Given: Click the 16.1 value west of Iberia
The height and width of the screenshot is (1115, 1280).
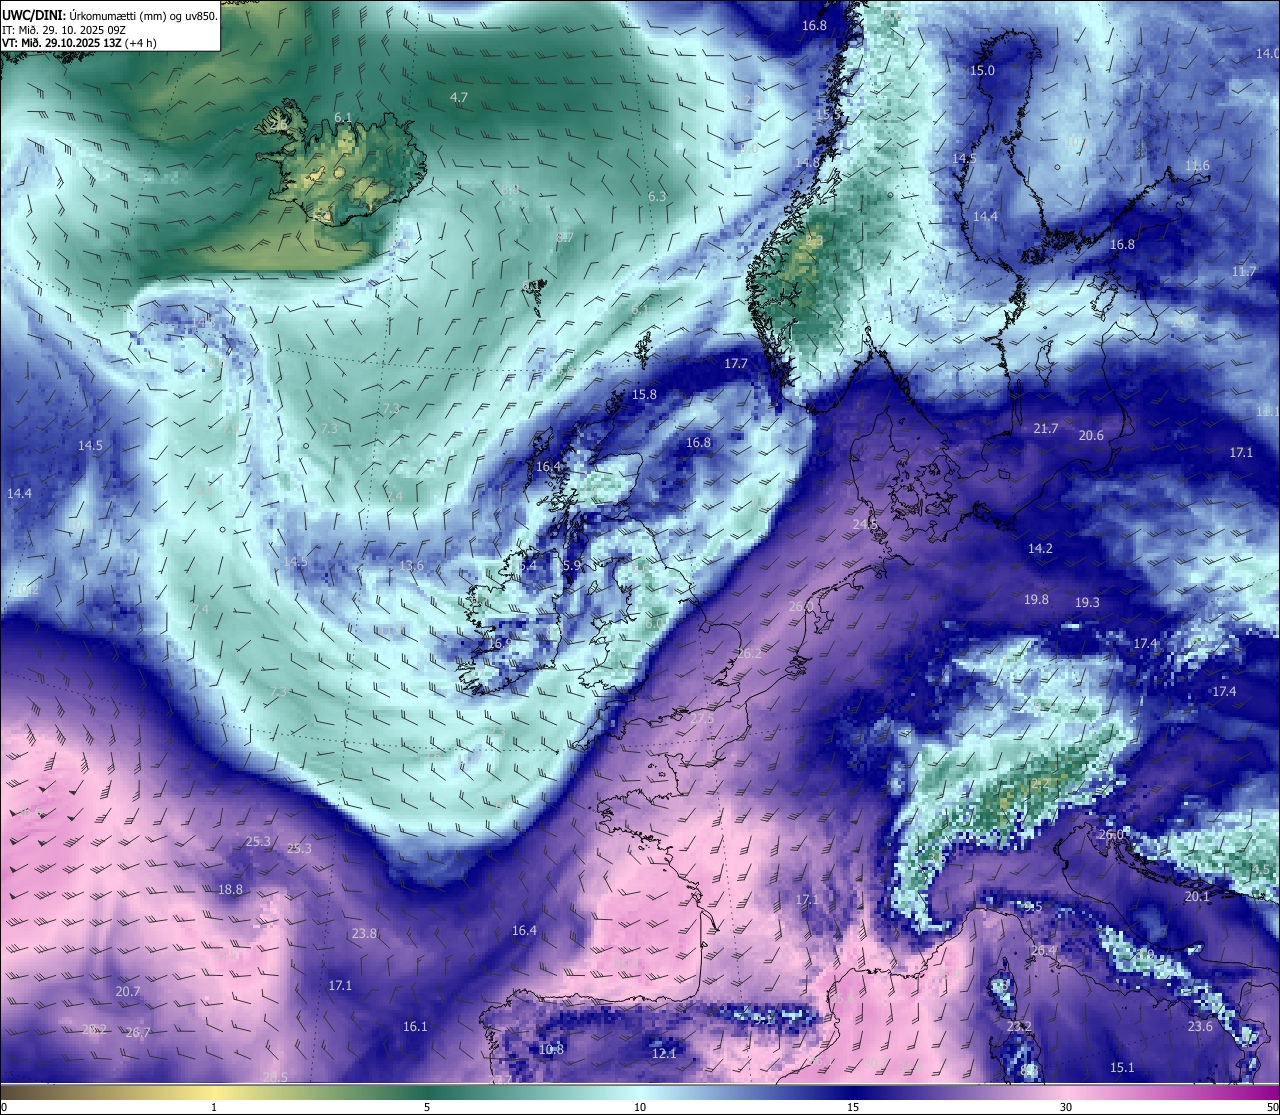Looking at the screenshot, I should tap(415, 1027).
